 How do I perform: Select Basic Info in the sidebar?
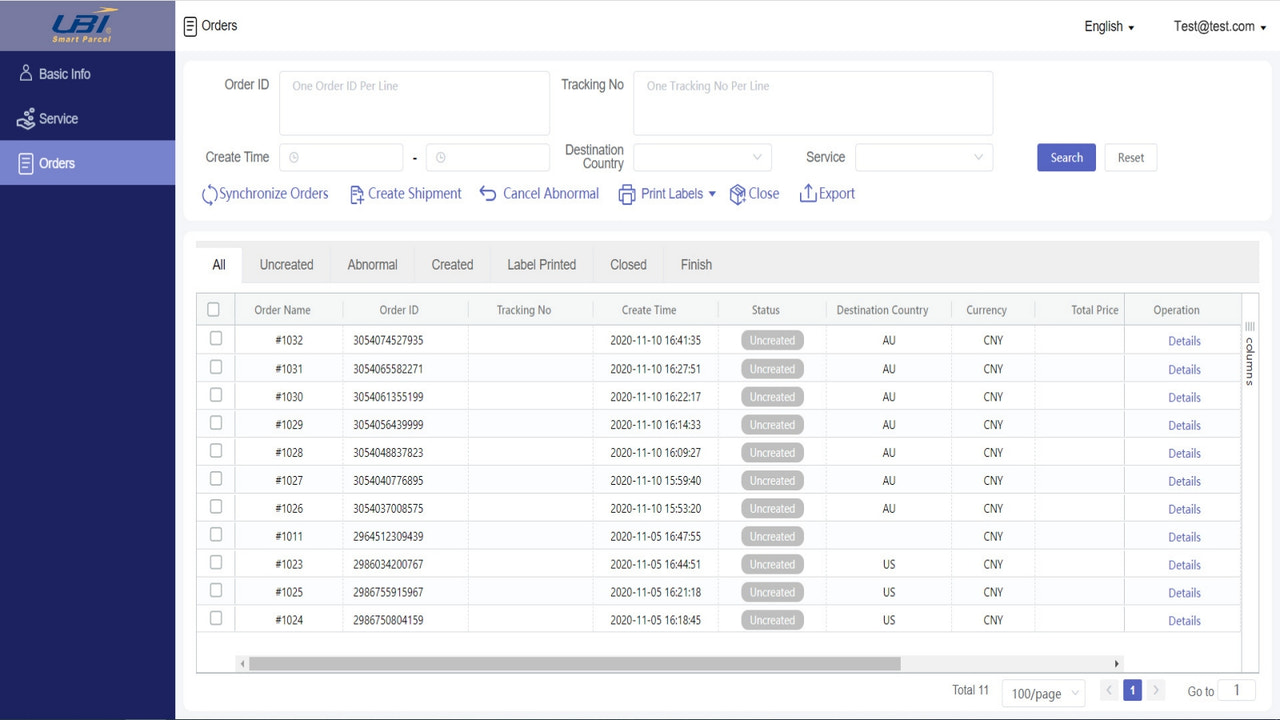[60, 73]
